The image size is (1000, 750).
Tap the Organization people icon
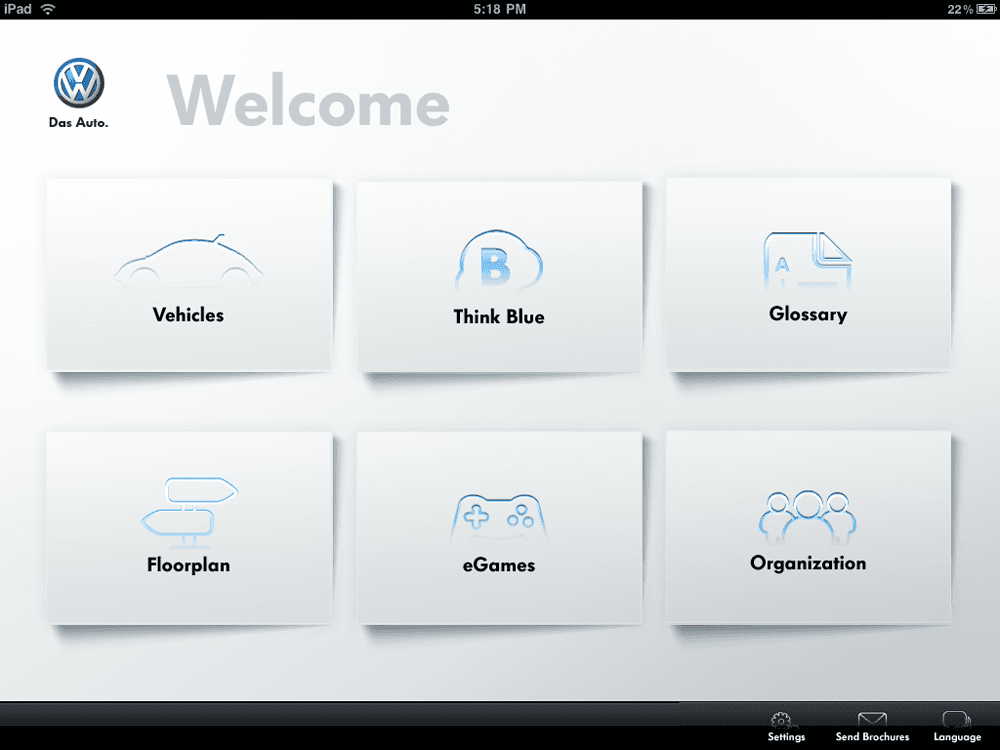pyautogui.click(x=807, y=517)
